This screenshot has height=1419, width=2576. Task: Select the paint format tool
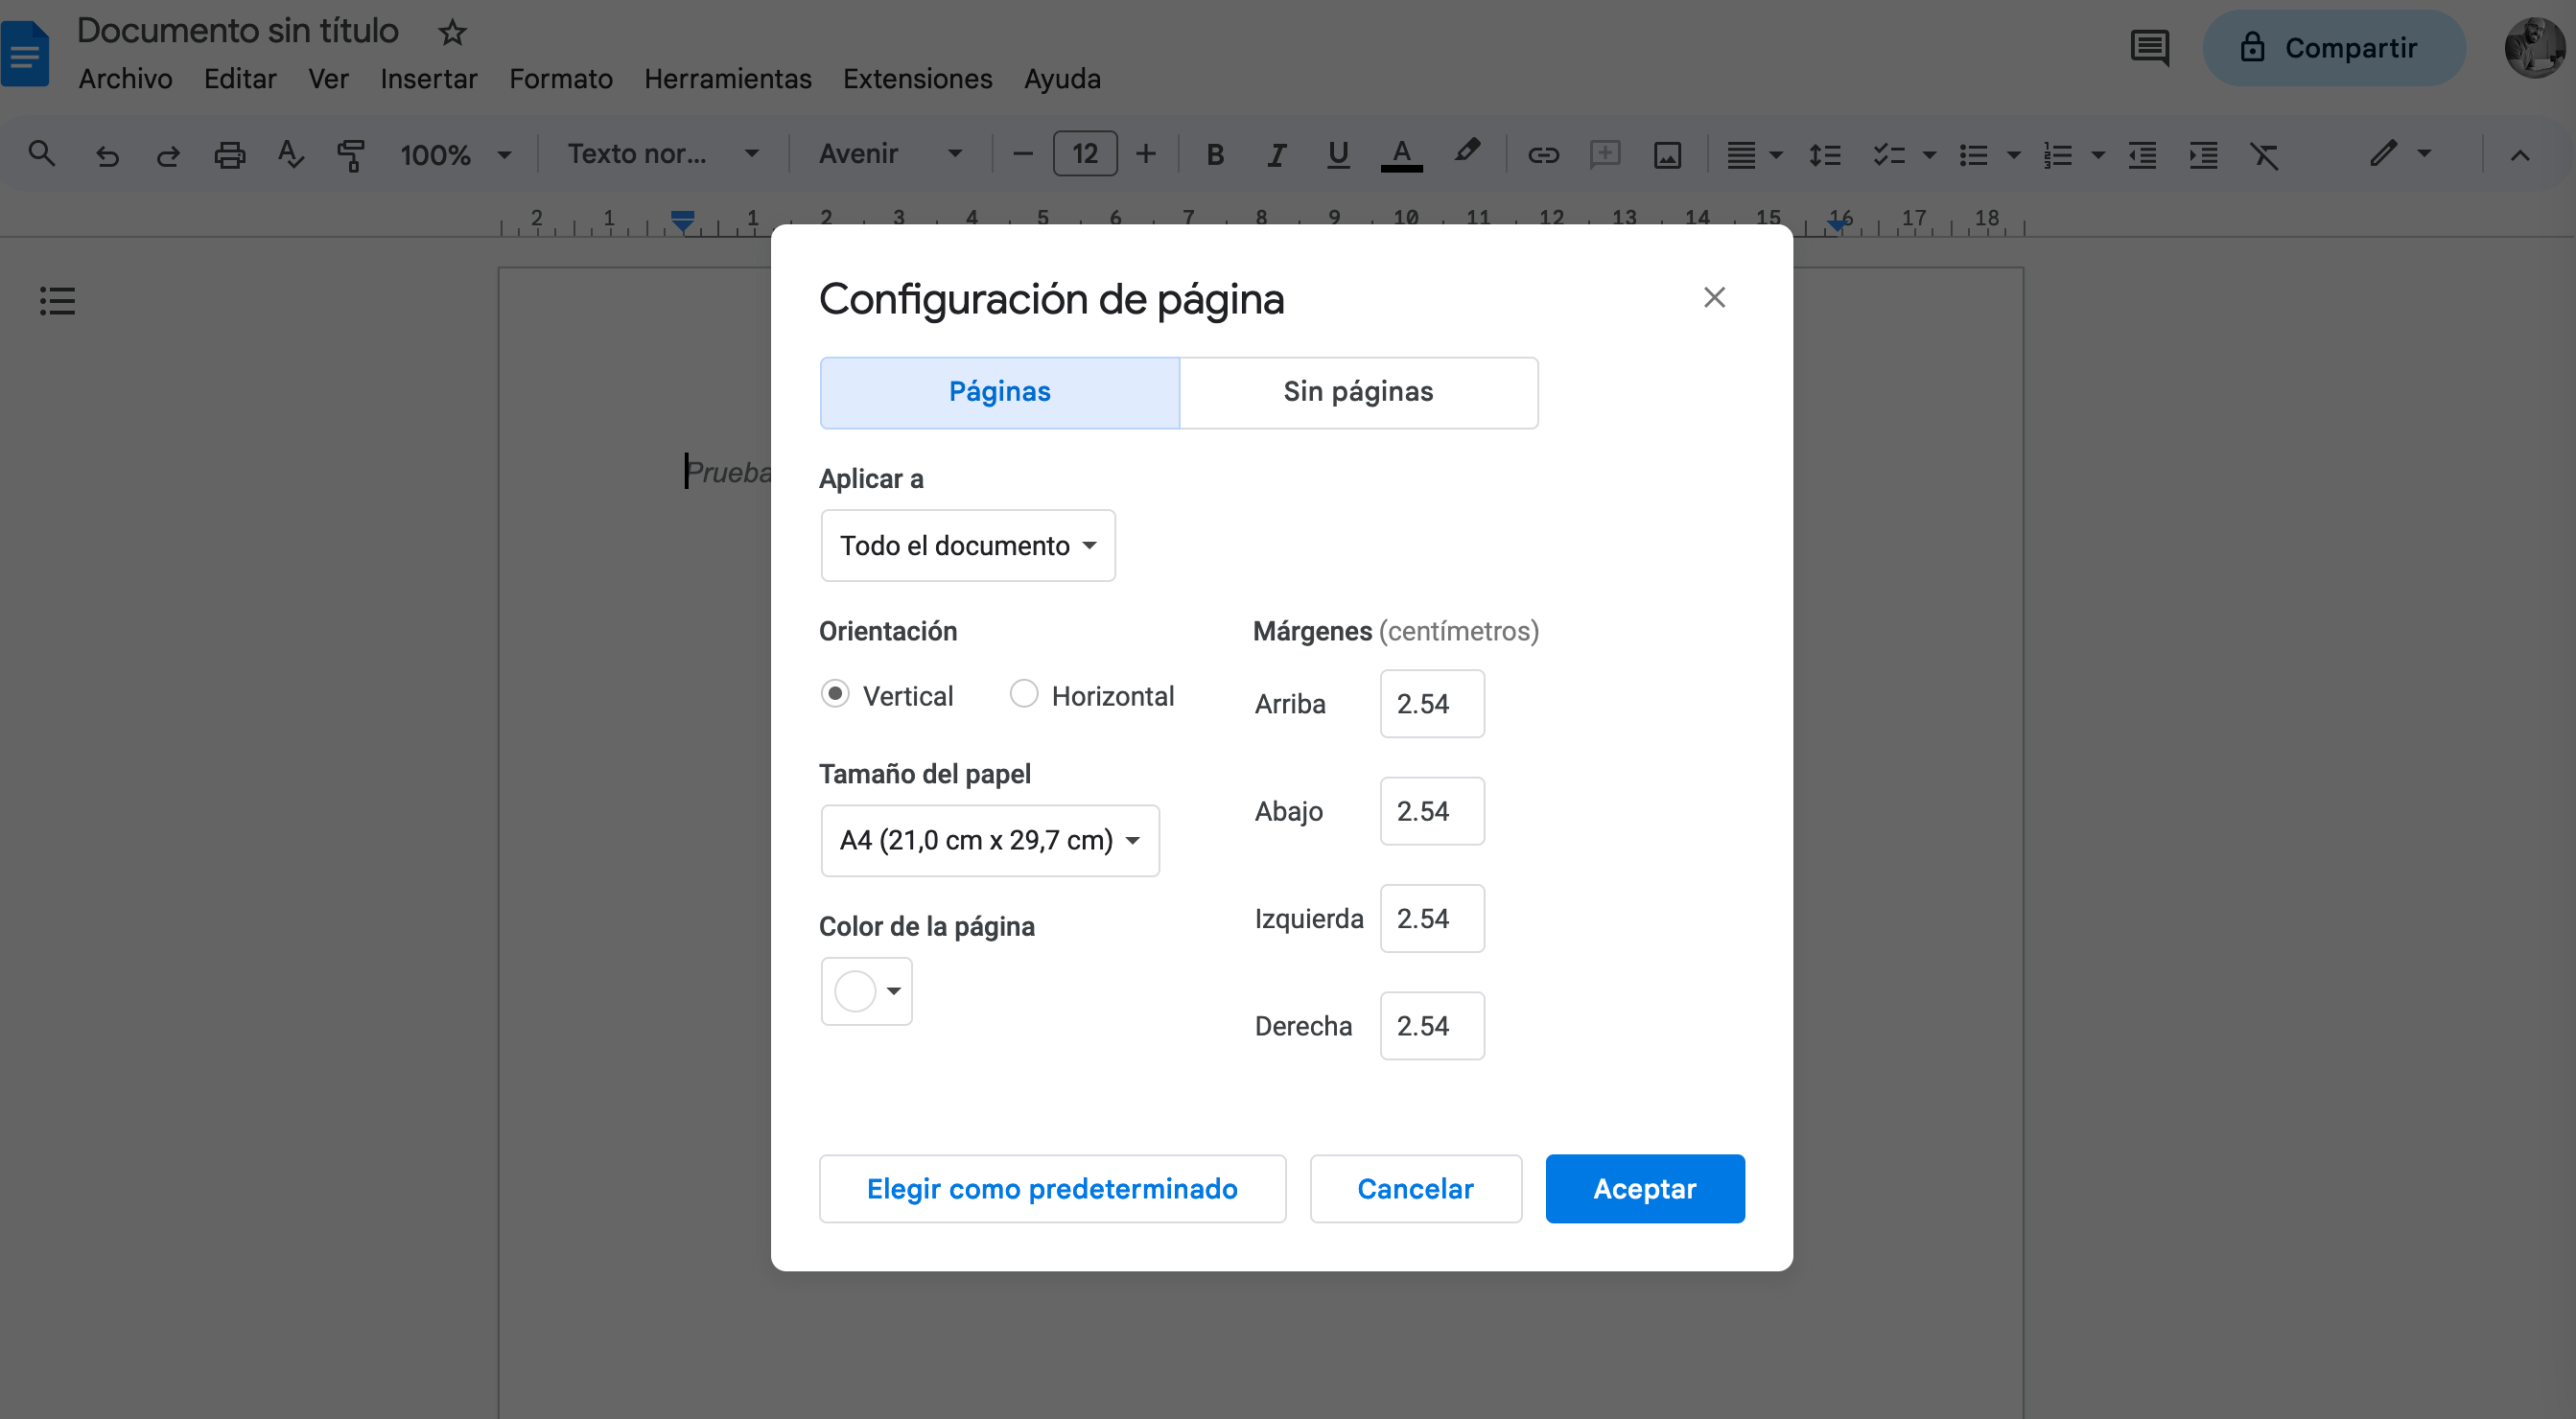350,154
